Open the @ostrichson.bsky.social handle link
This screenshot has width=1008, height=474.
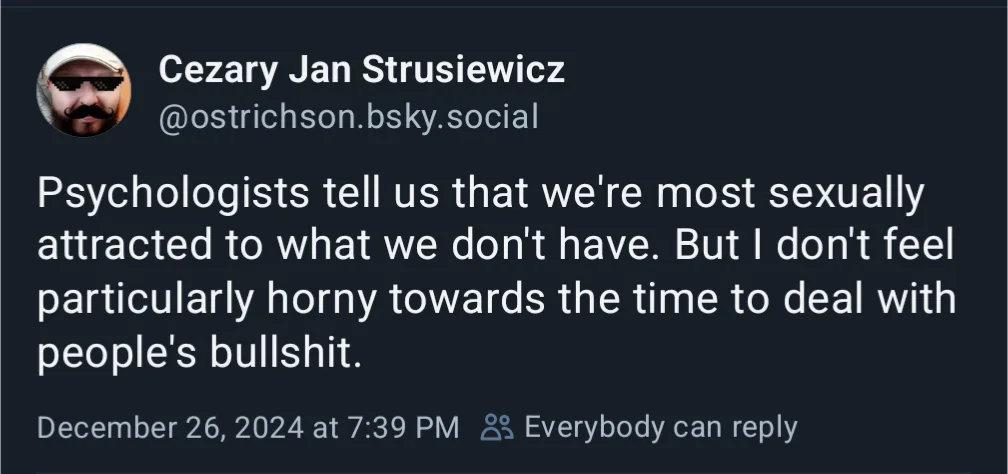tap(348, 117)
